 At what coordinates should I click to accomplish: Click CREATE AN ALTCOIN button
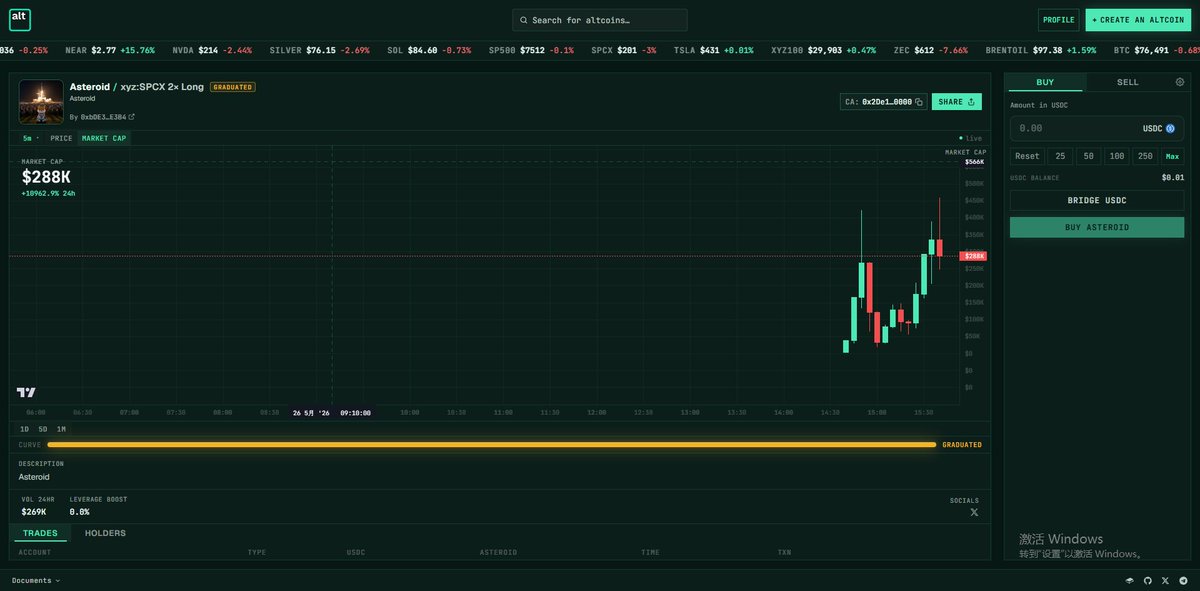click(1137, 20)
